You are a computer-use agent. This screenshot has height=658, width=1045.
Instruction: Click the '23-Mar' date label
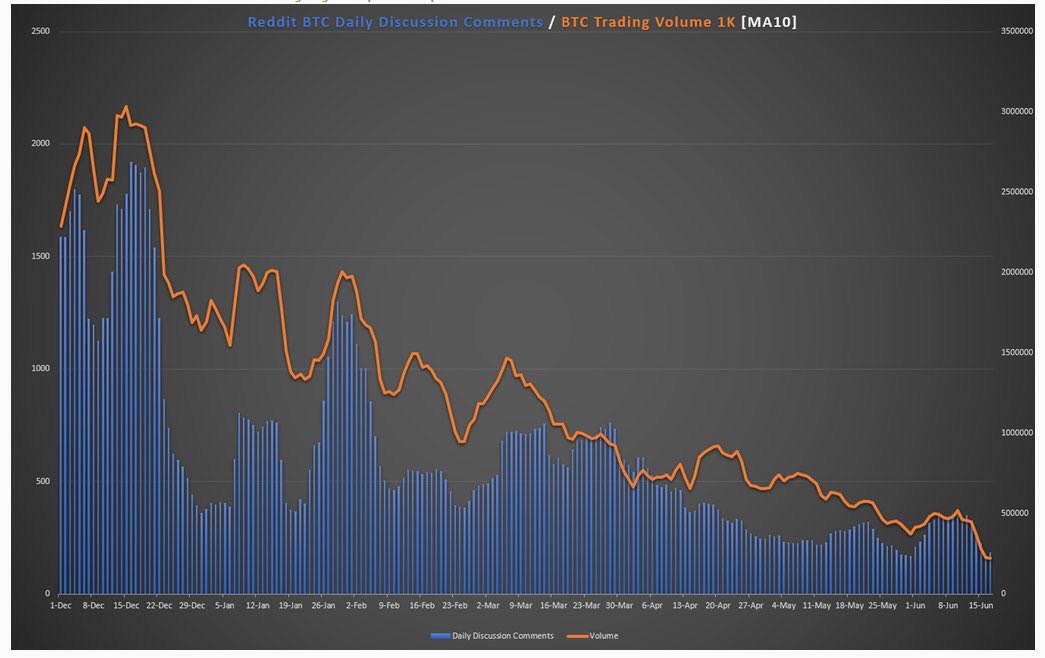586,605
